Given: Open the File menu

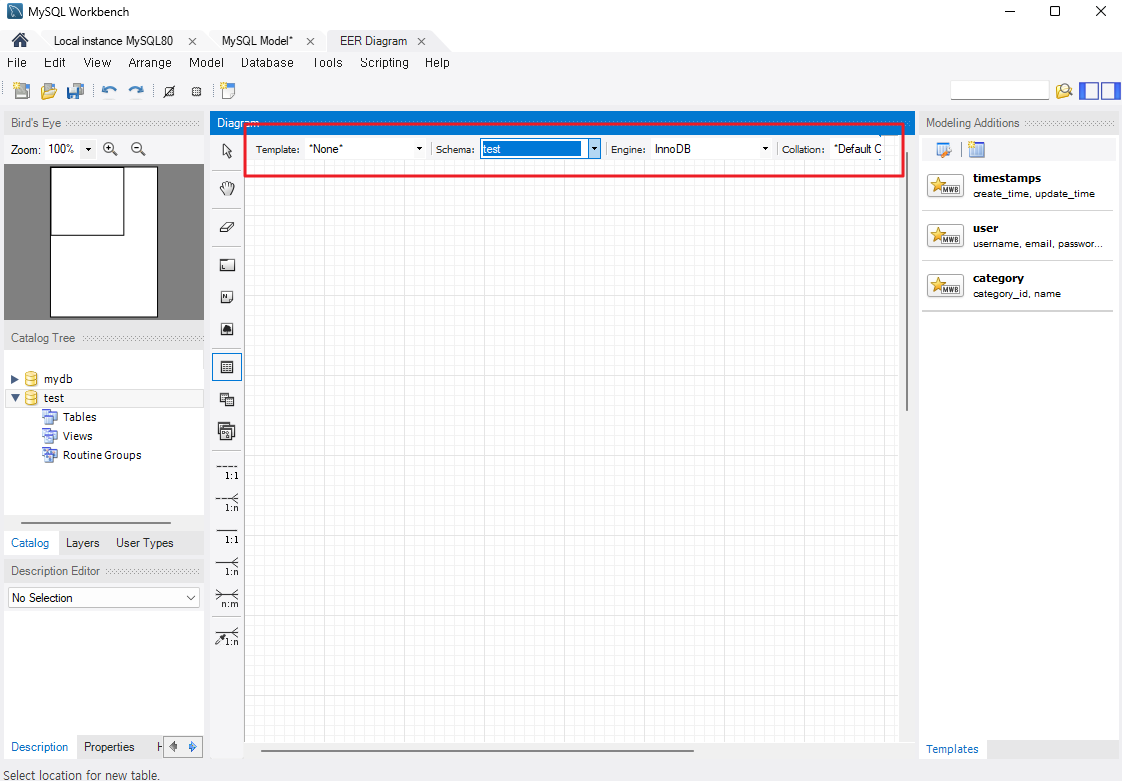Looking at the screenshot, I should pyautogui.click(x=16, y=63).
